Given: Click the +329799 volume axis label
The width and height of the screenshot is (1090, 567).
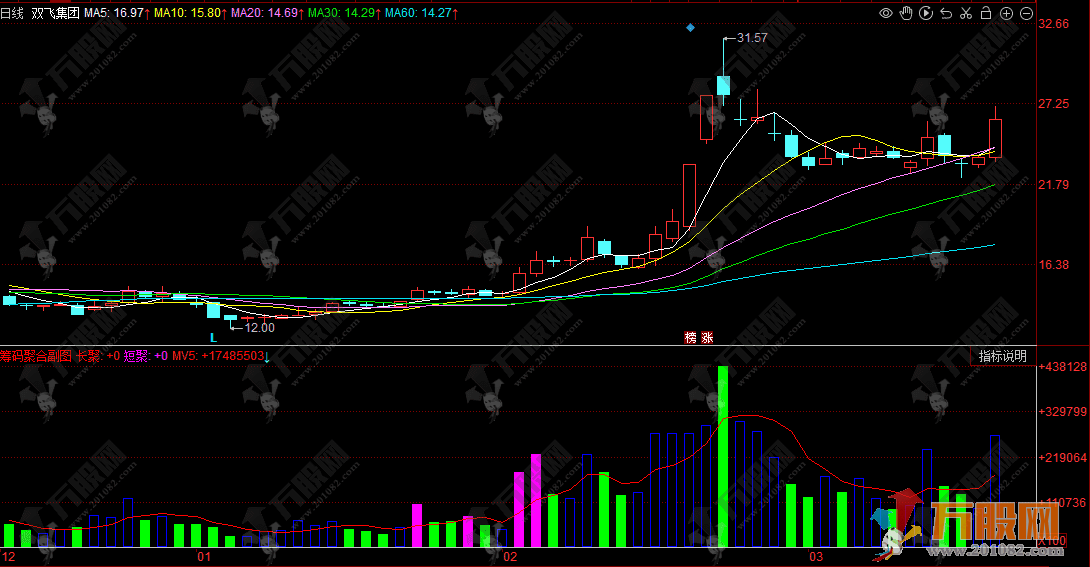Looking at the screenshot, I should click(x=1063, y=411).
